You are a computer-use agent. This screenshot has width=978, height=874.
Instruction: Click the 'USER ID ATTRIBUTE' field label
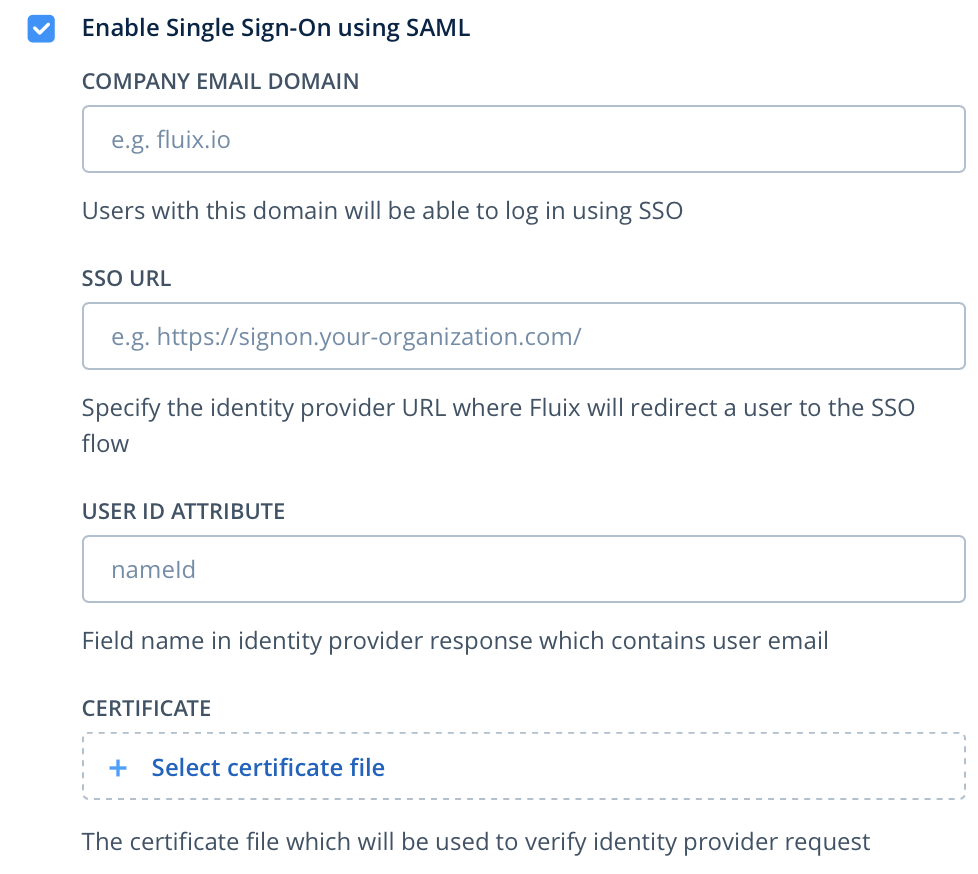coord(183,512)
